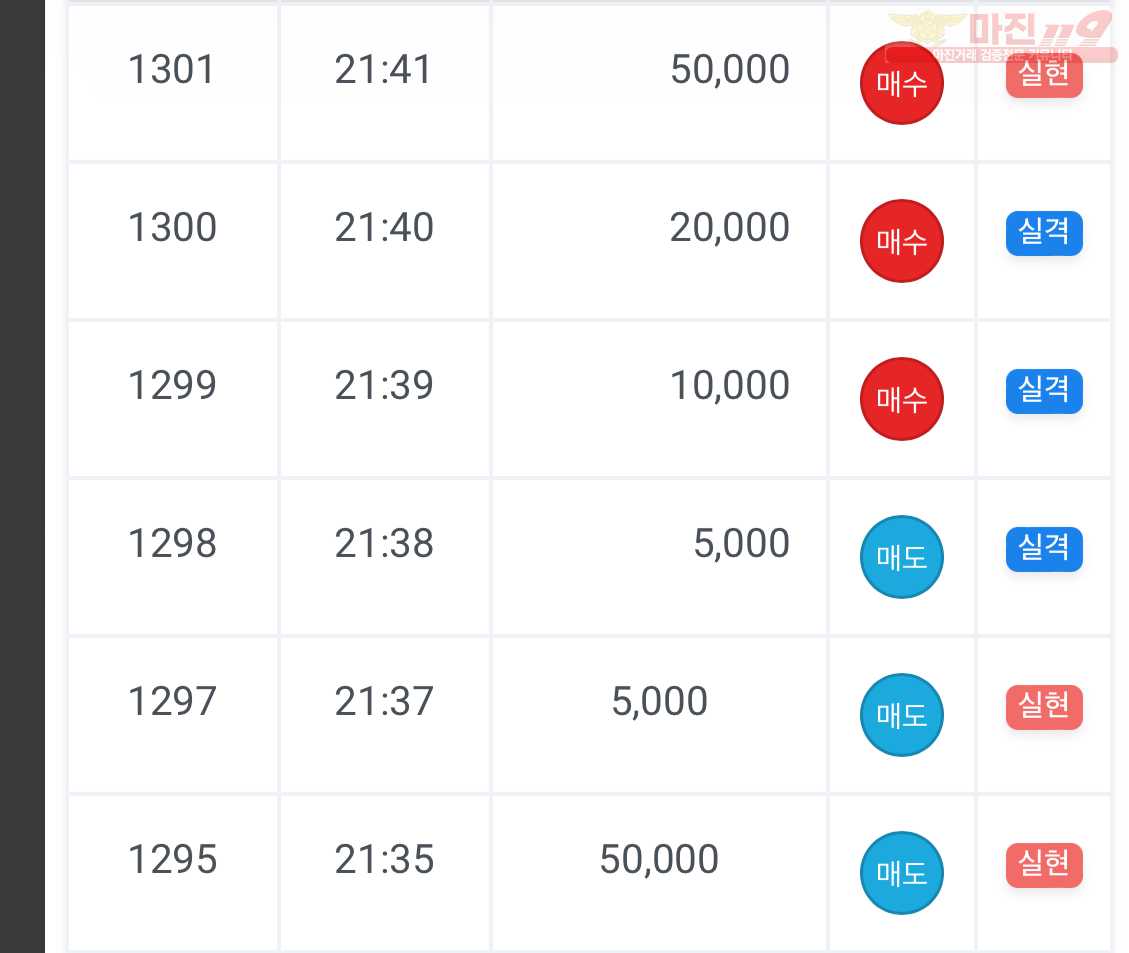
Task: Select the 10,000 amount cell
Action: coord(659,399)
